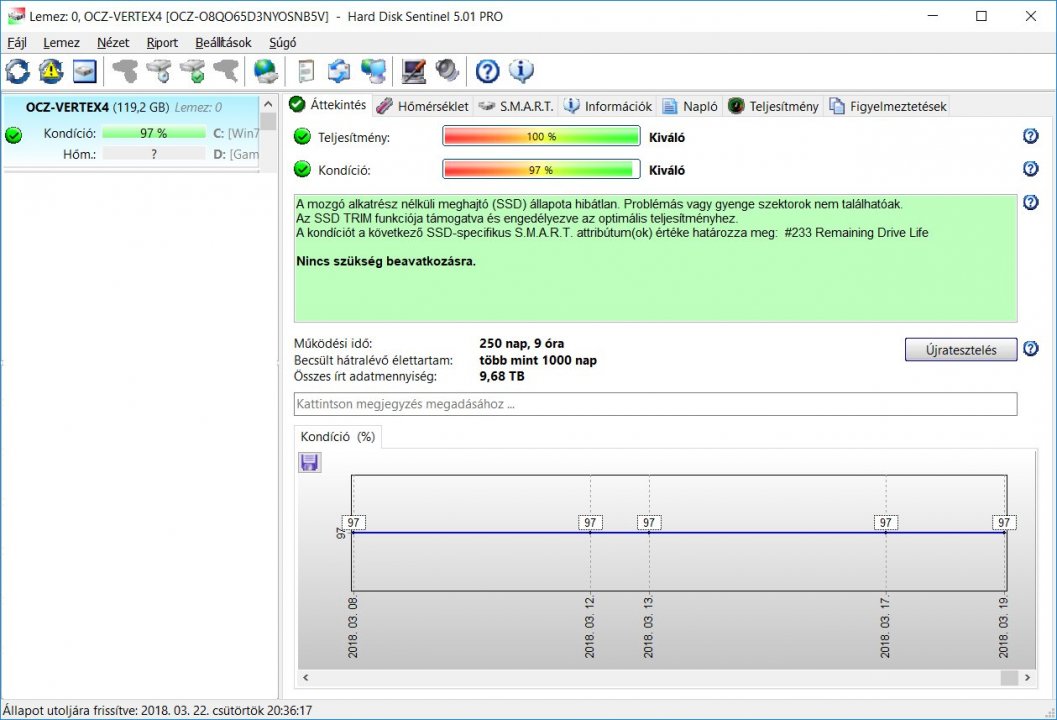Click the first grayed-out disk test icon
Screen dimensions: 1057x720
click(125, 71)
